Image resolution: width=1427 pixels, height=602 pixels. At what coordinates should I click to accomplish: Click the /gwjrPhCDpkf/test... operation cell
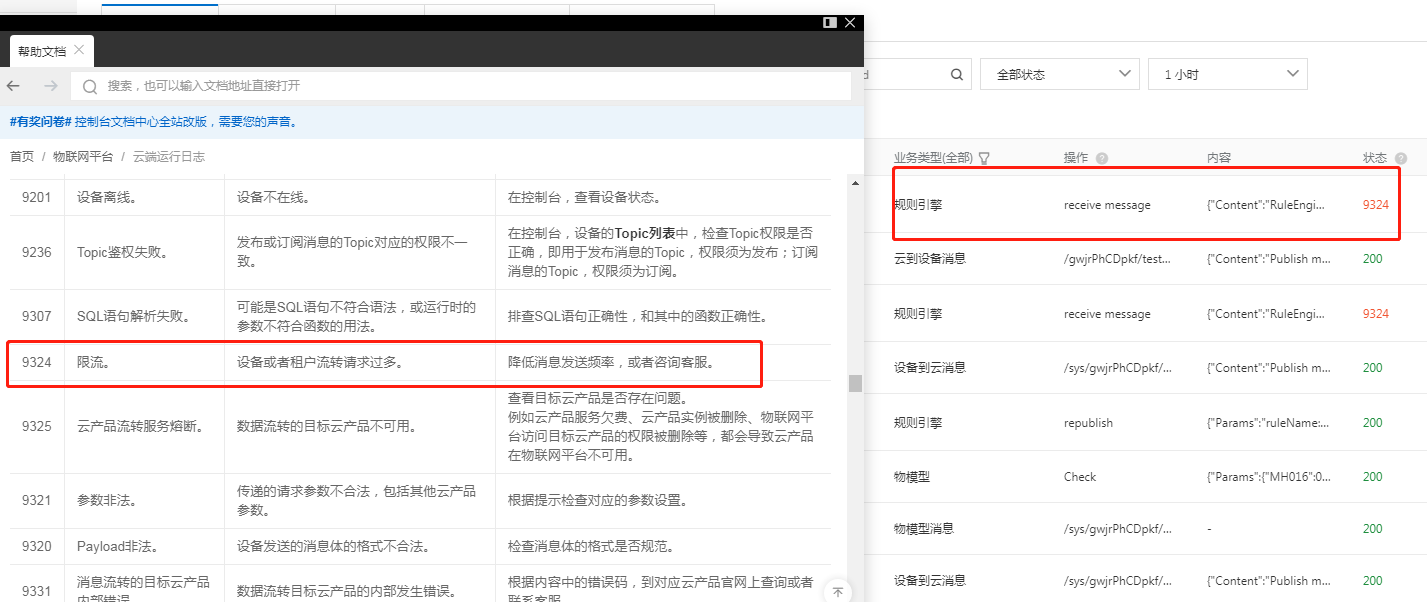pyautogui.click(x=1116, y=259)
